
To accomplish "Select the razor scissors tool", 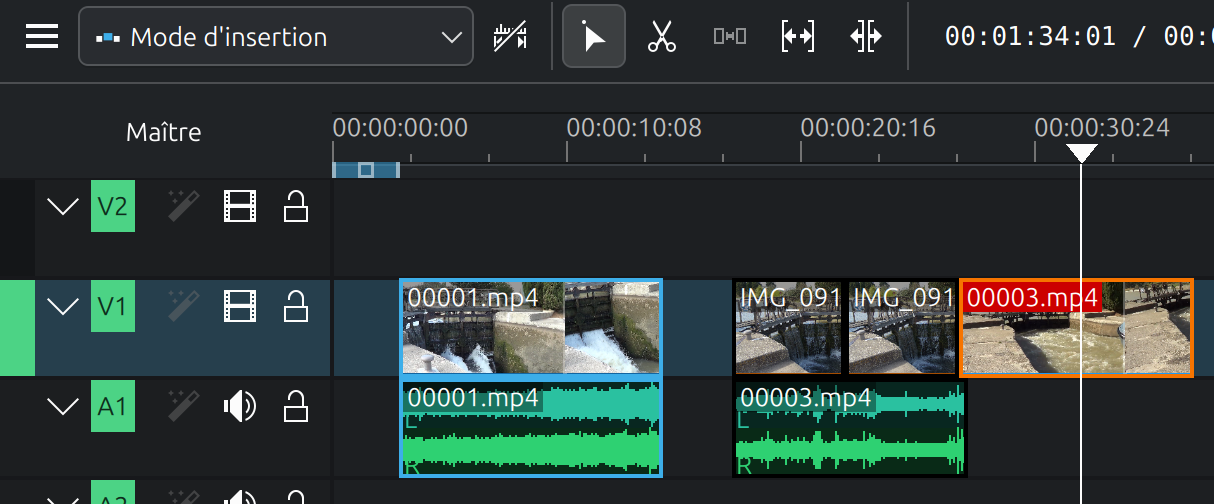I will [661, 37].
